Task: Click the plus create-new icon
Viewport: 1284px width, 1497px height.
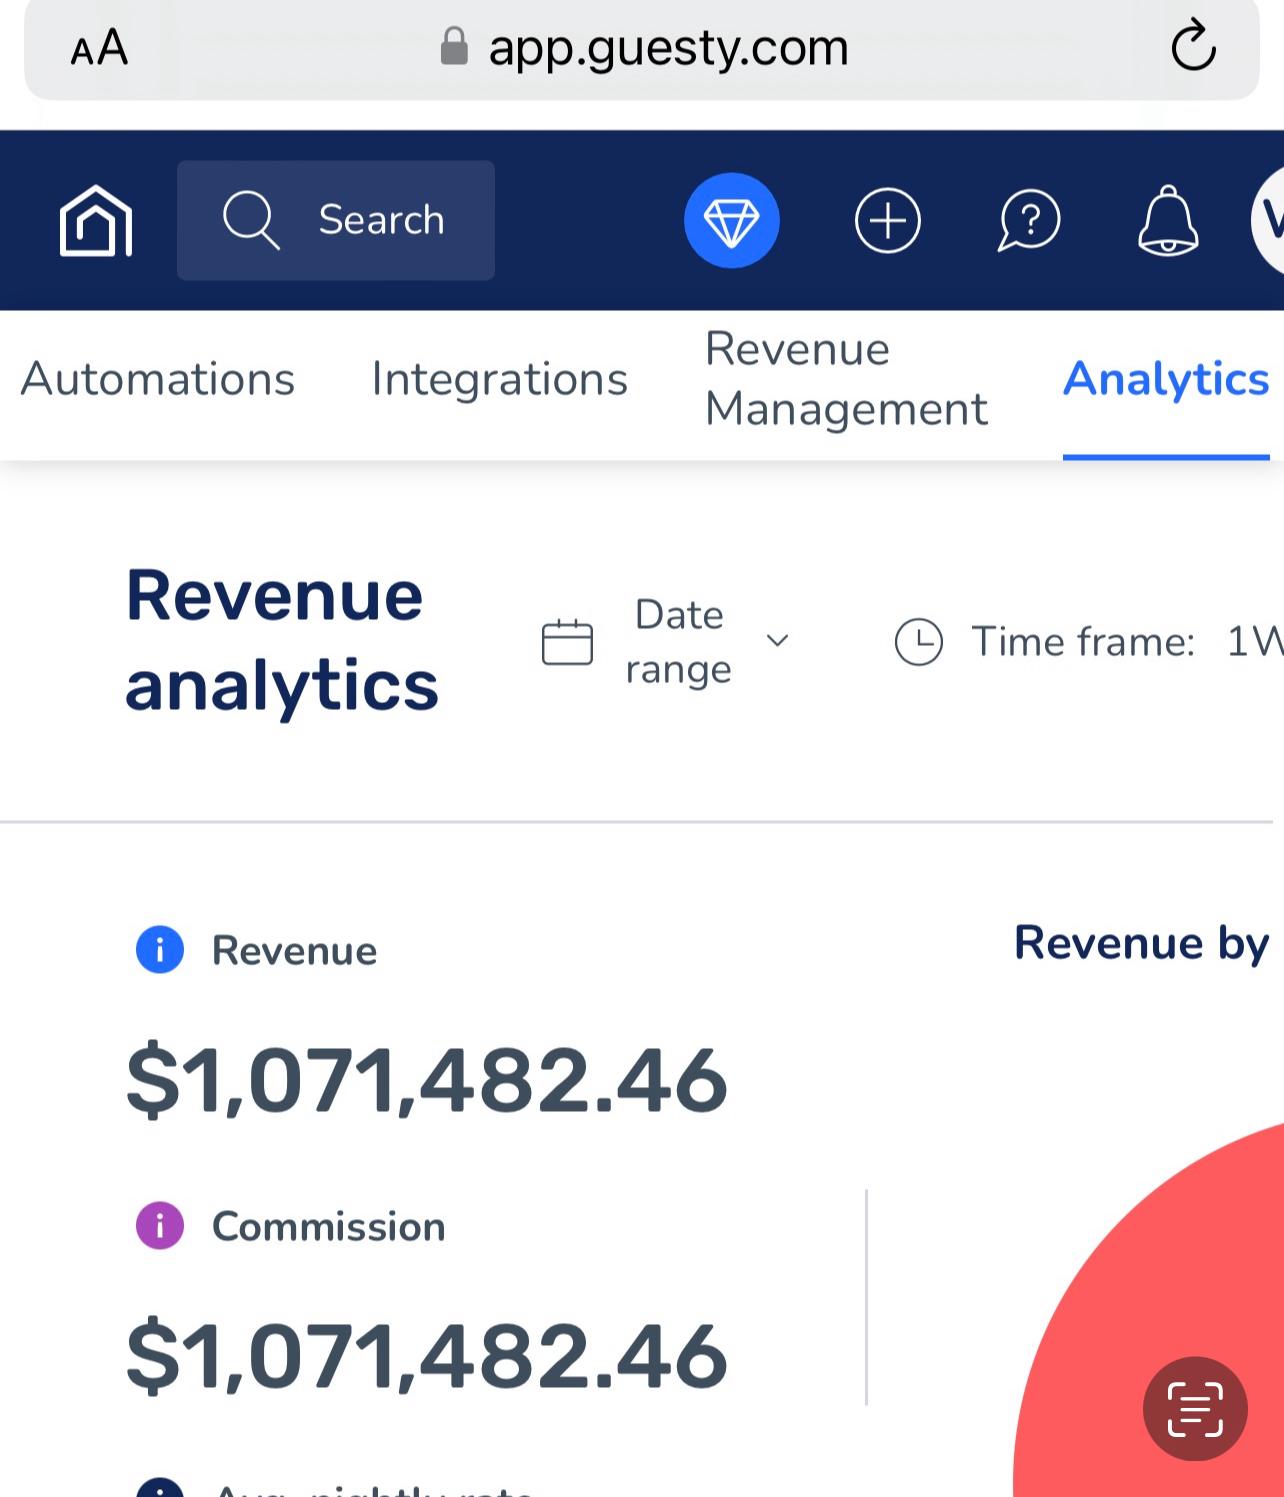Action: (887, 221)
